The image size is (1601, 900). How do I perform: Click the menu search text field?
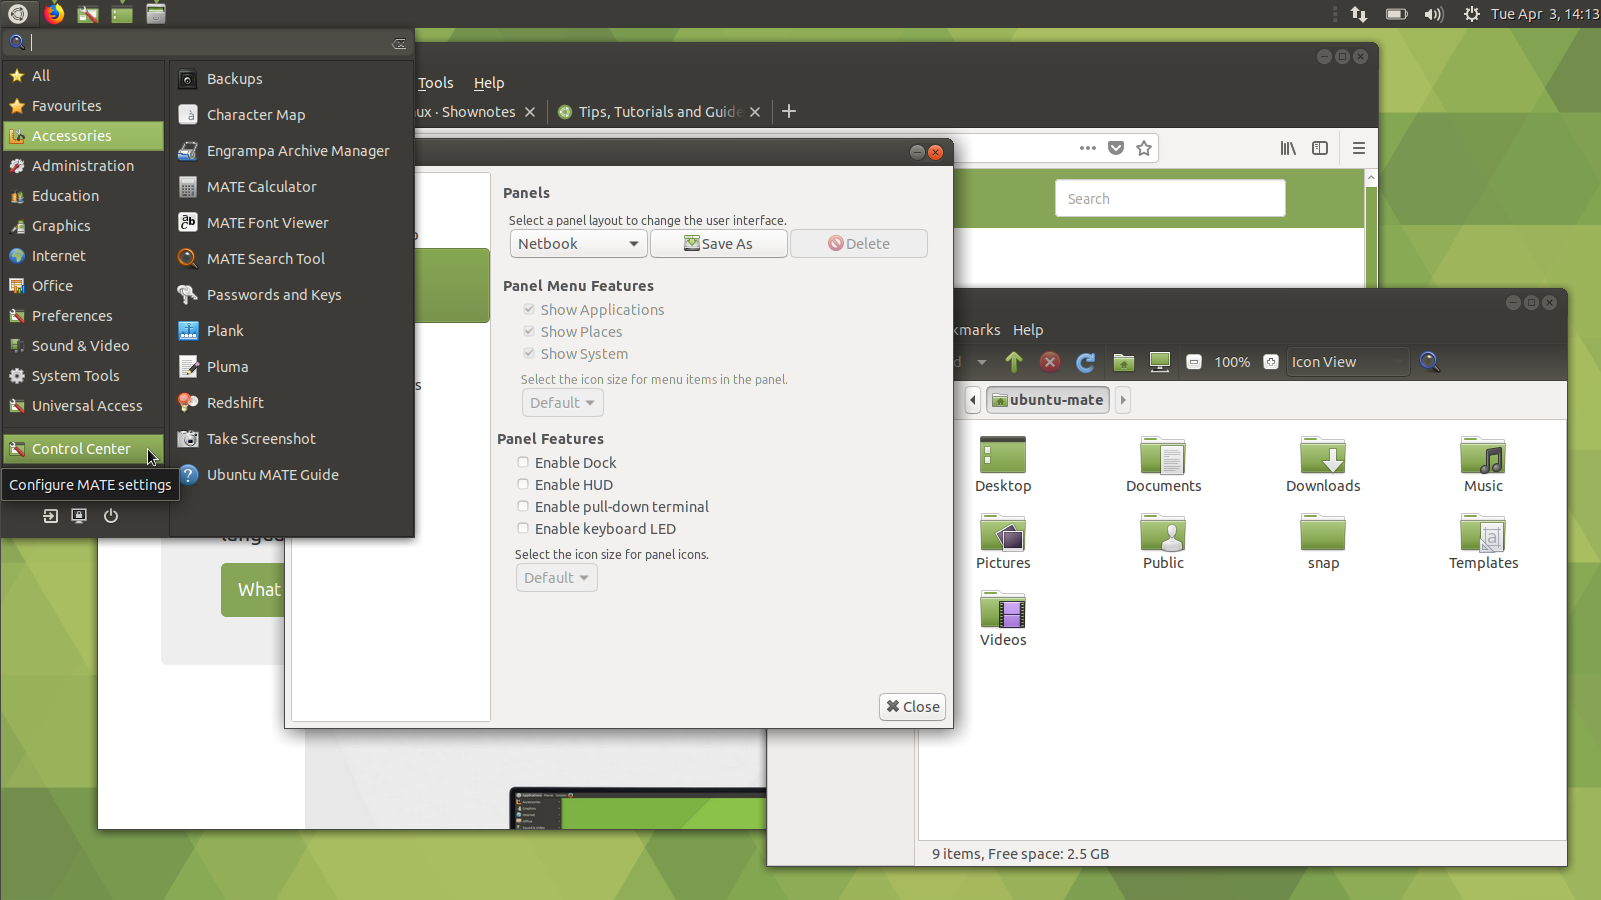coord(210,43)
